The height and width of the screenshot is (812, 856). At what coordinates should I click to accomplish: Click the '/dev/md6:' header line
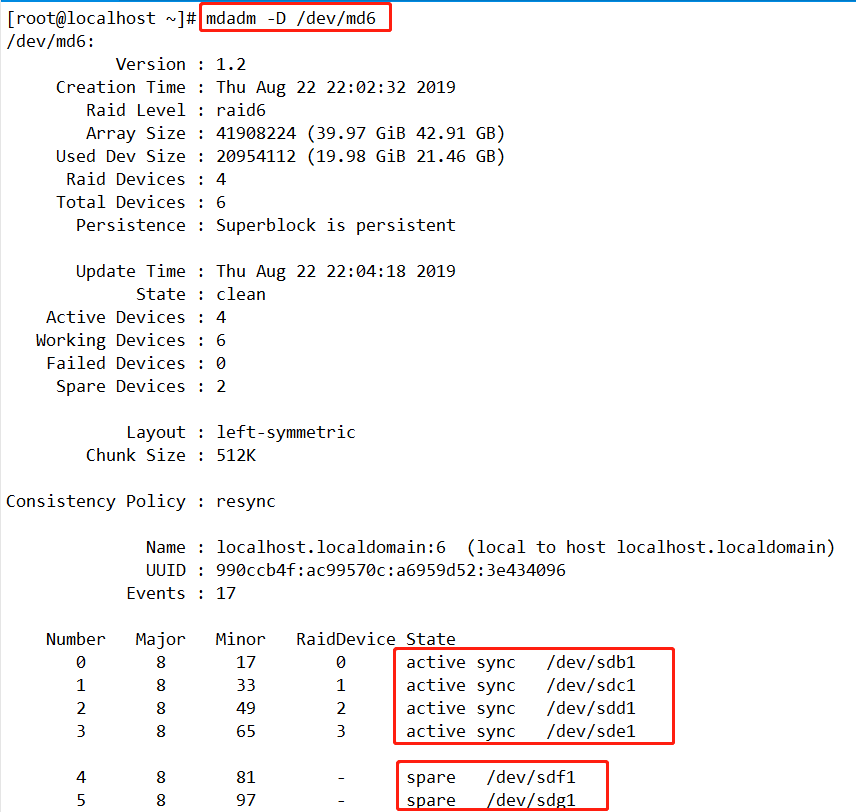(x=50, y=42)
